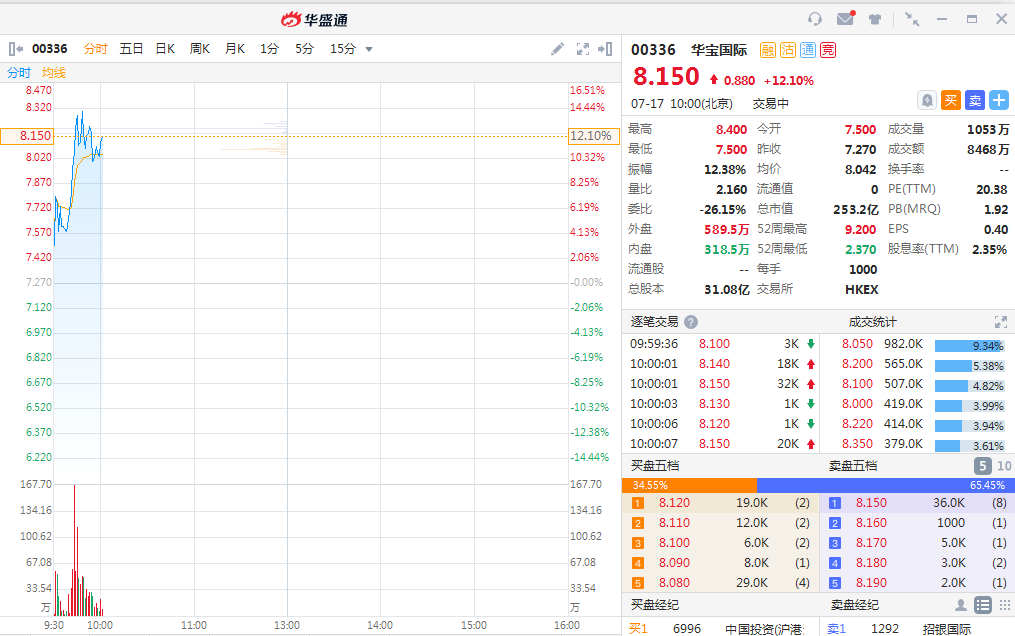The width and height of the screenshot is (1015, 636).
Task: Open the mail messages icon
Action: click(x=845, y=19)
